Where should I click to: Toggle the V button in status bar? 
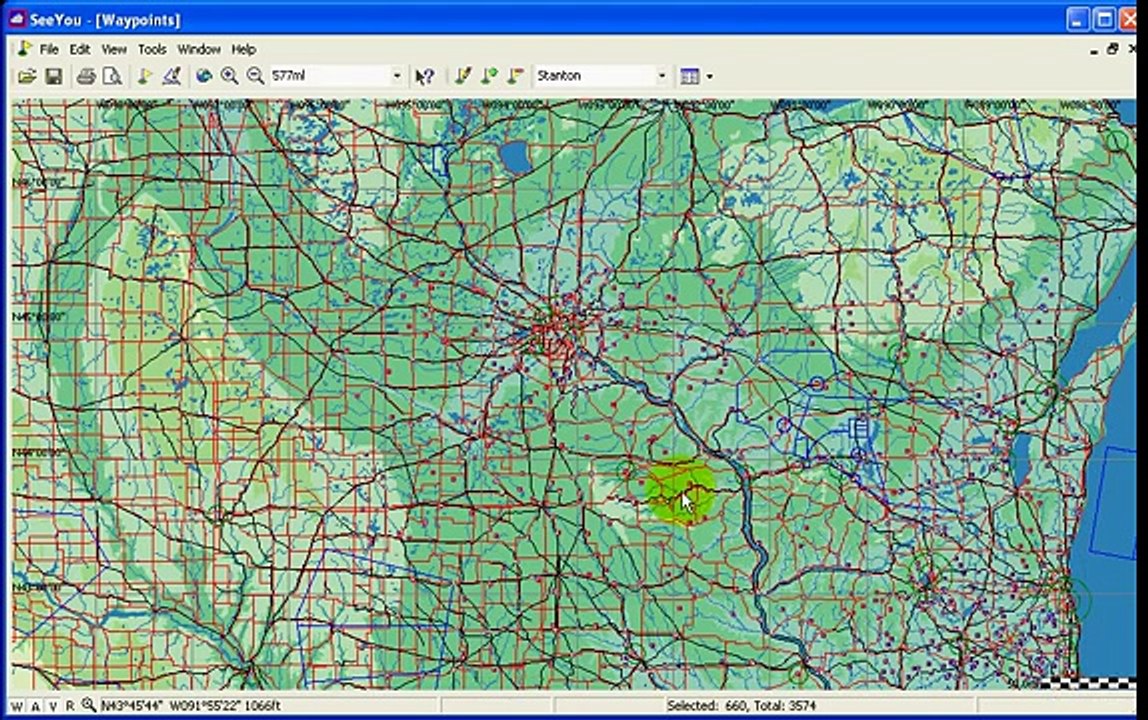53,706
